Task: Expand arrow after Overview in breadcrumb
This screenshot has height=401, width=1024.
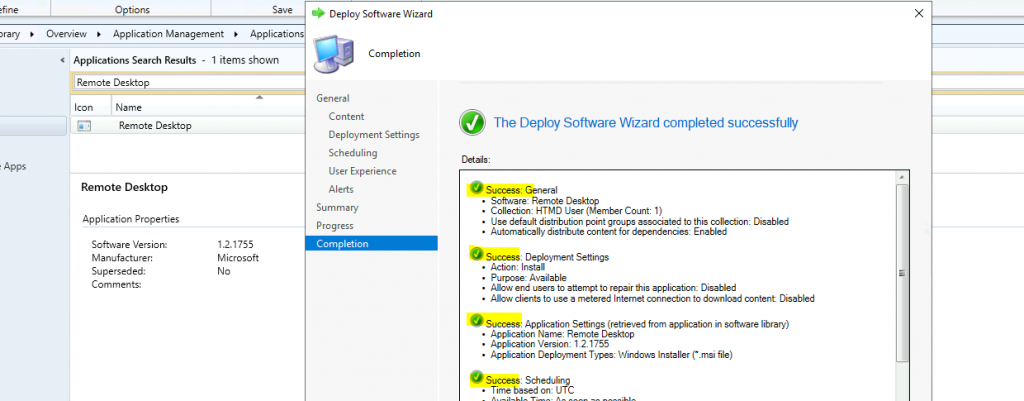Action: (99, 34)
